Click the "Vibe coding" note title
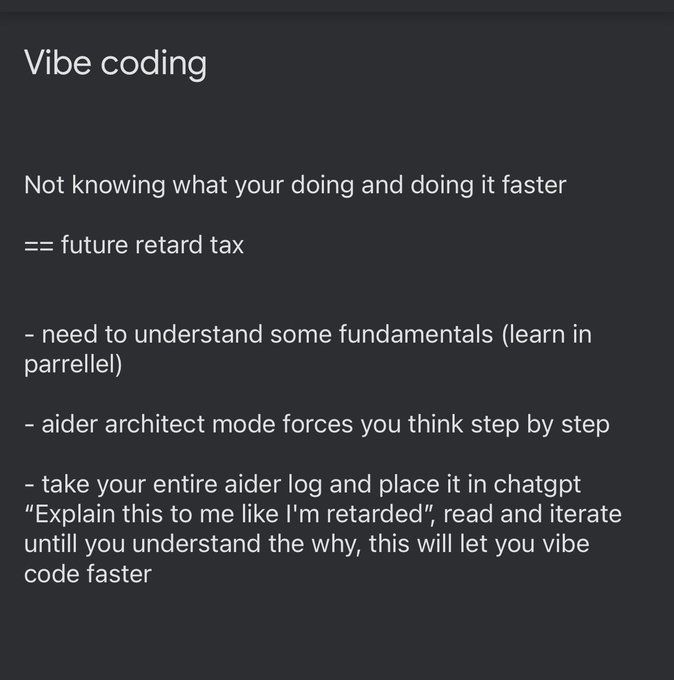Image resolution: width=674 pixels, height=680 pixels. 115,64
